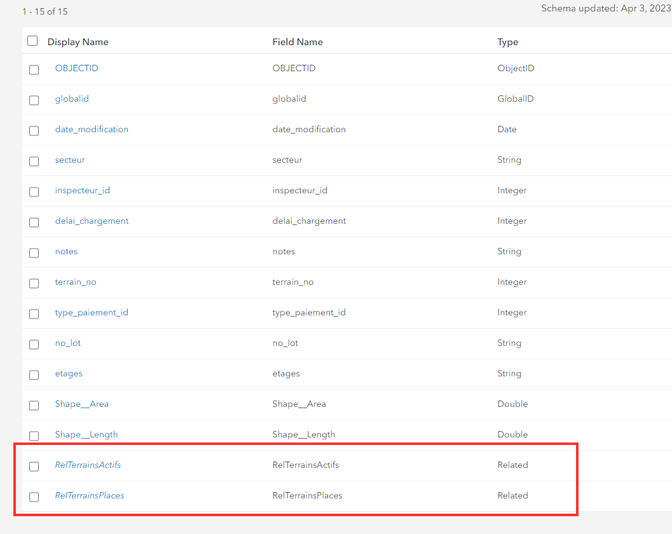The image size is (672, 534).
Task: Sort by the Type column header
Action: [x=508, y=42]
